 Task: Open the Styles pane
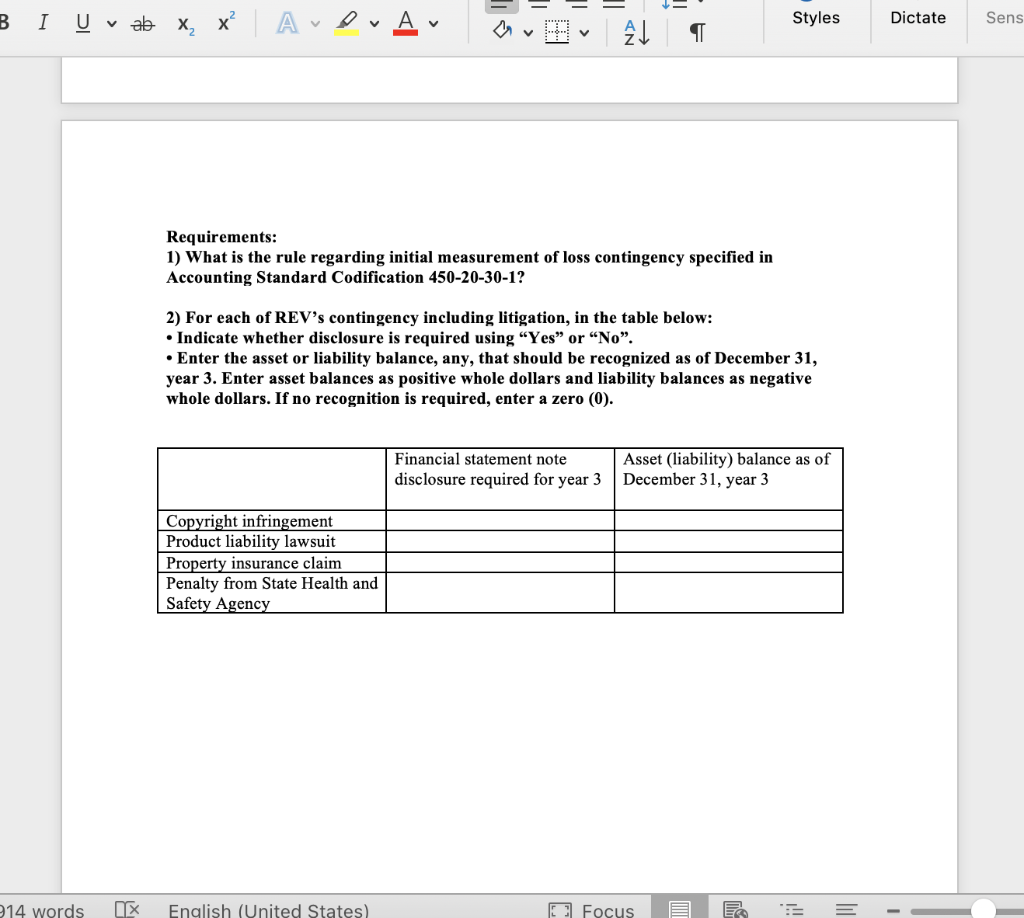coord(816,18)
